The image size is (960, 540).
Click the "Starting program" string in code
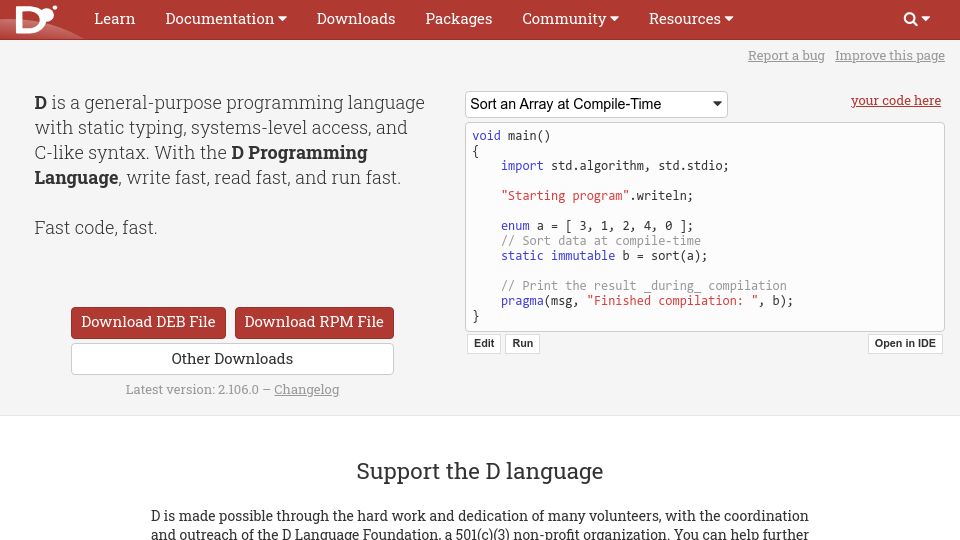click(x=565, y=196)
